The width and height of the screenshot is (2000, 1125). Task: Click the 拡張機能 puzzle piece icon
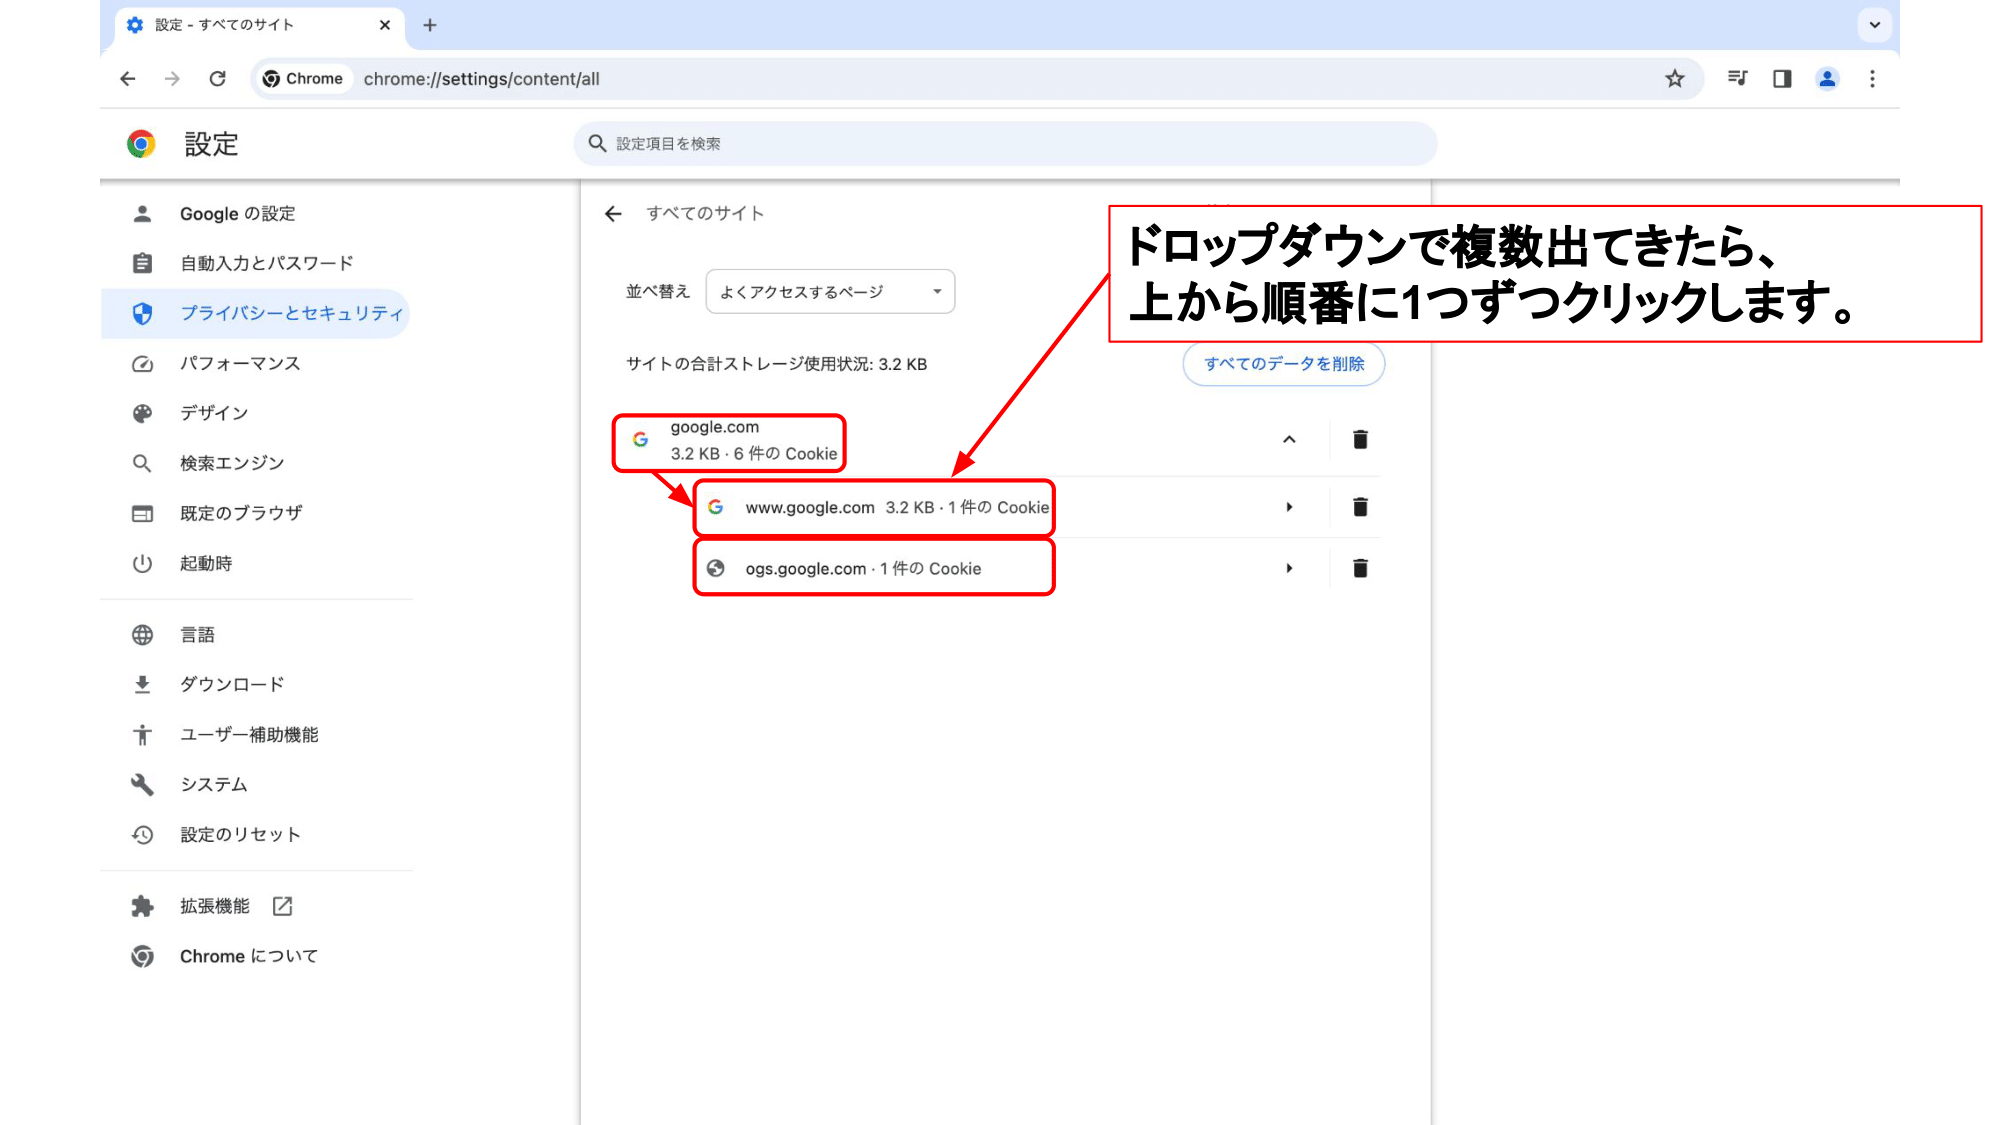click(x=142, y=906)
